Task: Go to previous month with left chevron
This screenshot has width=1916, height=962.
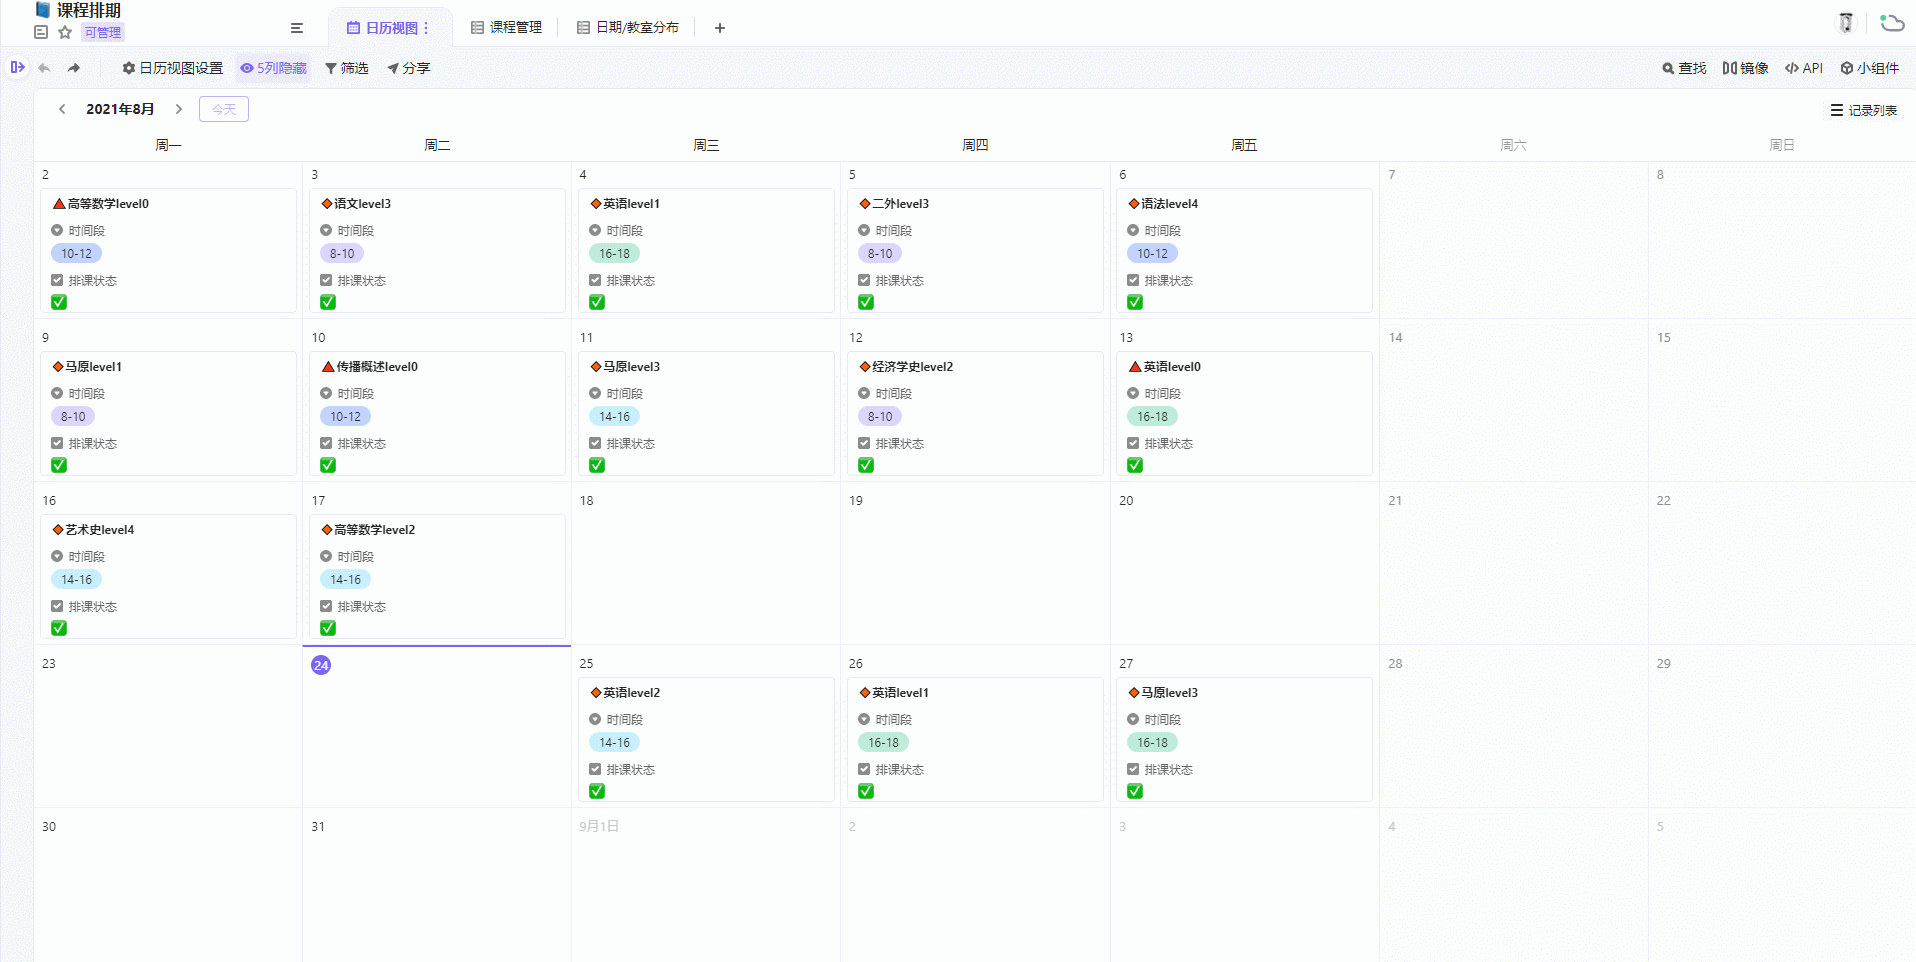Action: point(62,109)
